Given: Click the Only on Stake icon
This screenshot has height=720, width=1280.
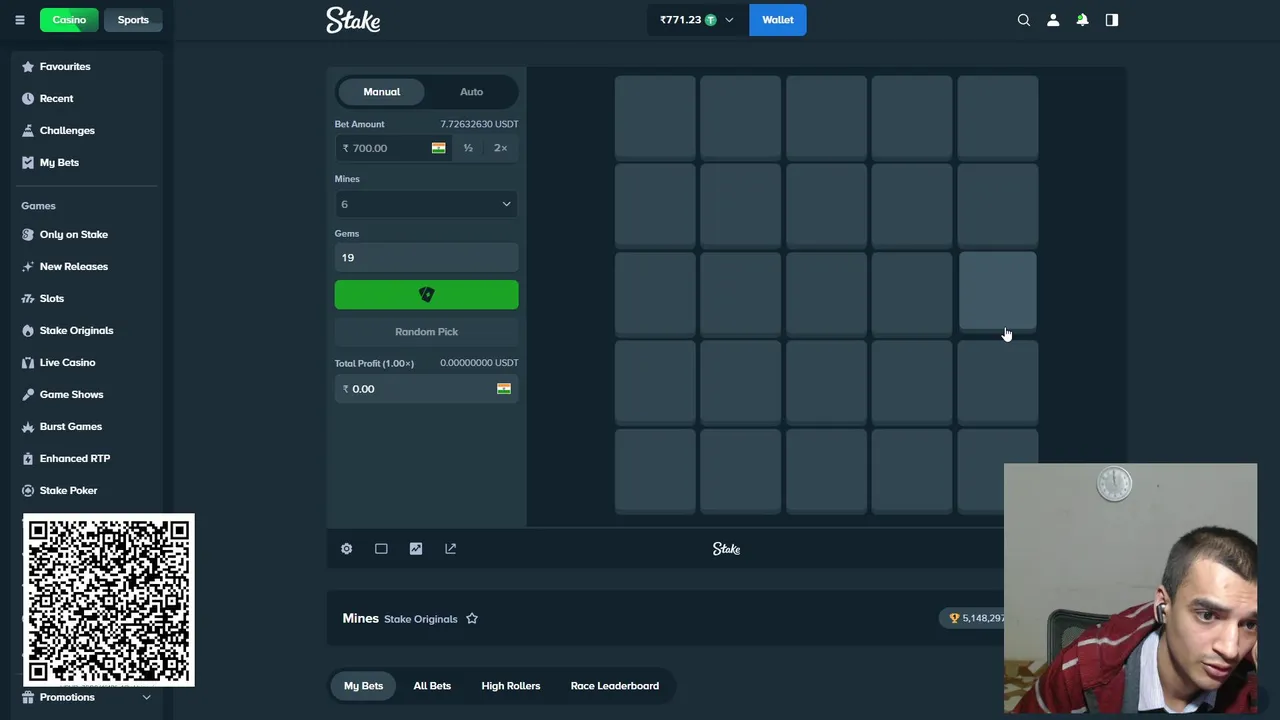Looking at the screenshot, I should click(x=28, y=234).
